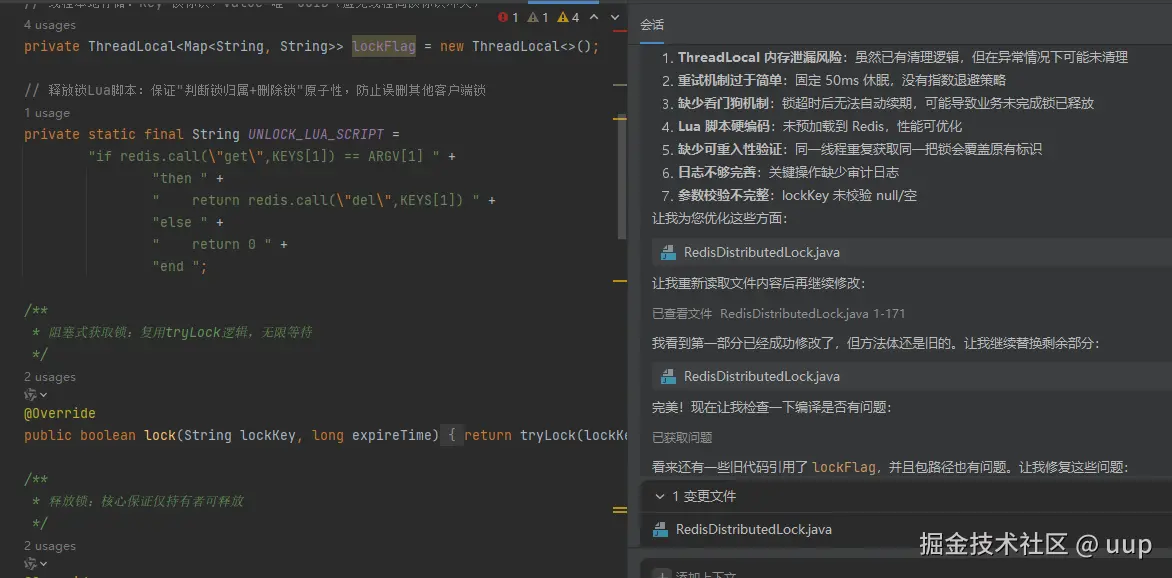
Task: Click the yellow warnings badge showing 4
Action: point(564,16)
